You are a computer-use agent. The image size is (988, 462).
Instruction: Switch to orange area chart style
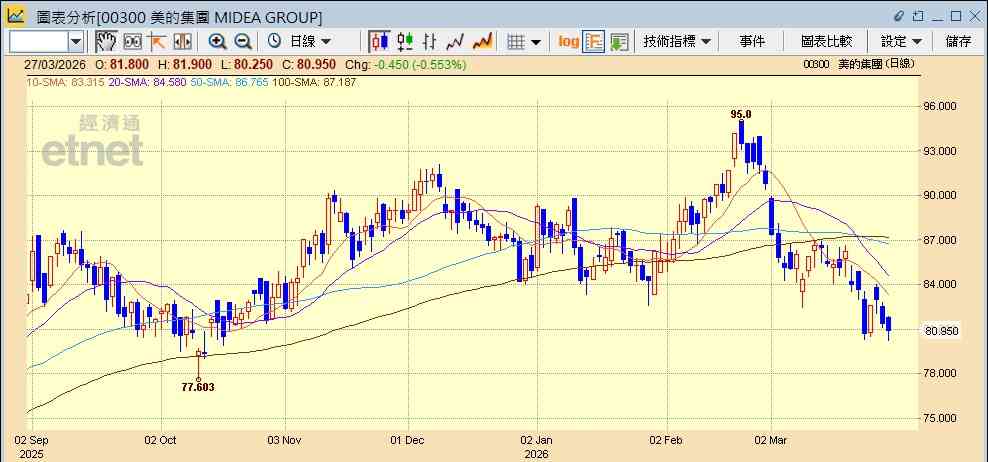point(482,42)
